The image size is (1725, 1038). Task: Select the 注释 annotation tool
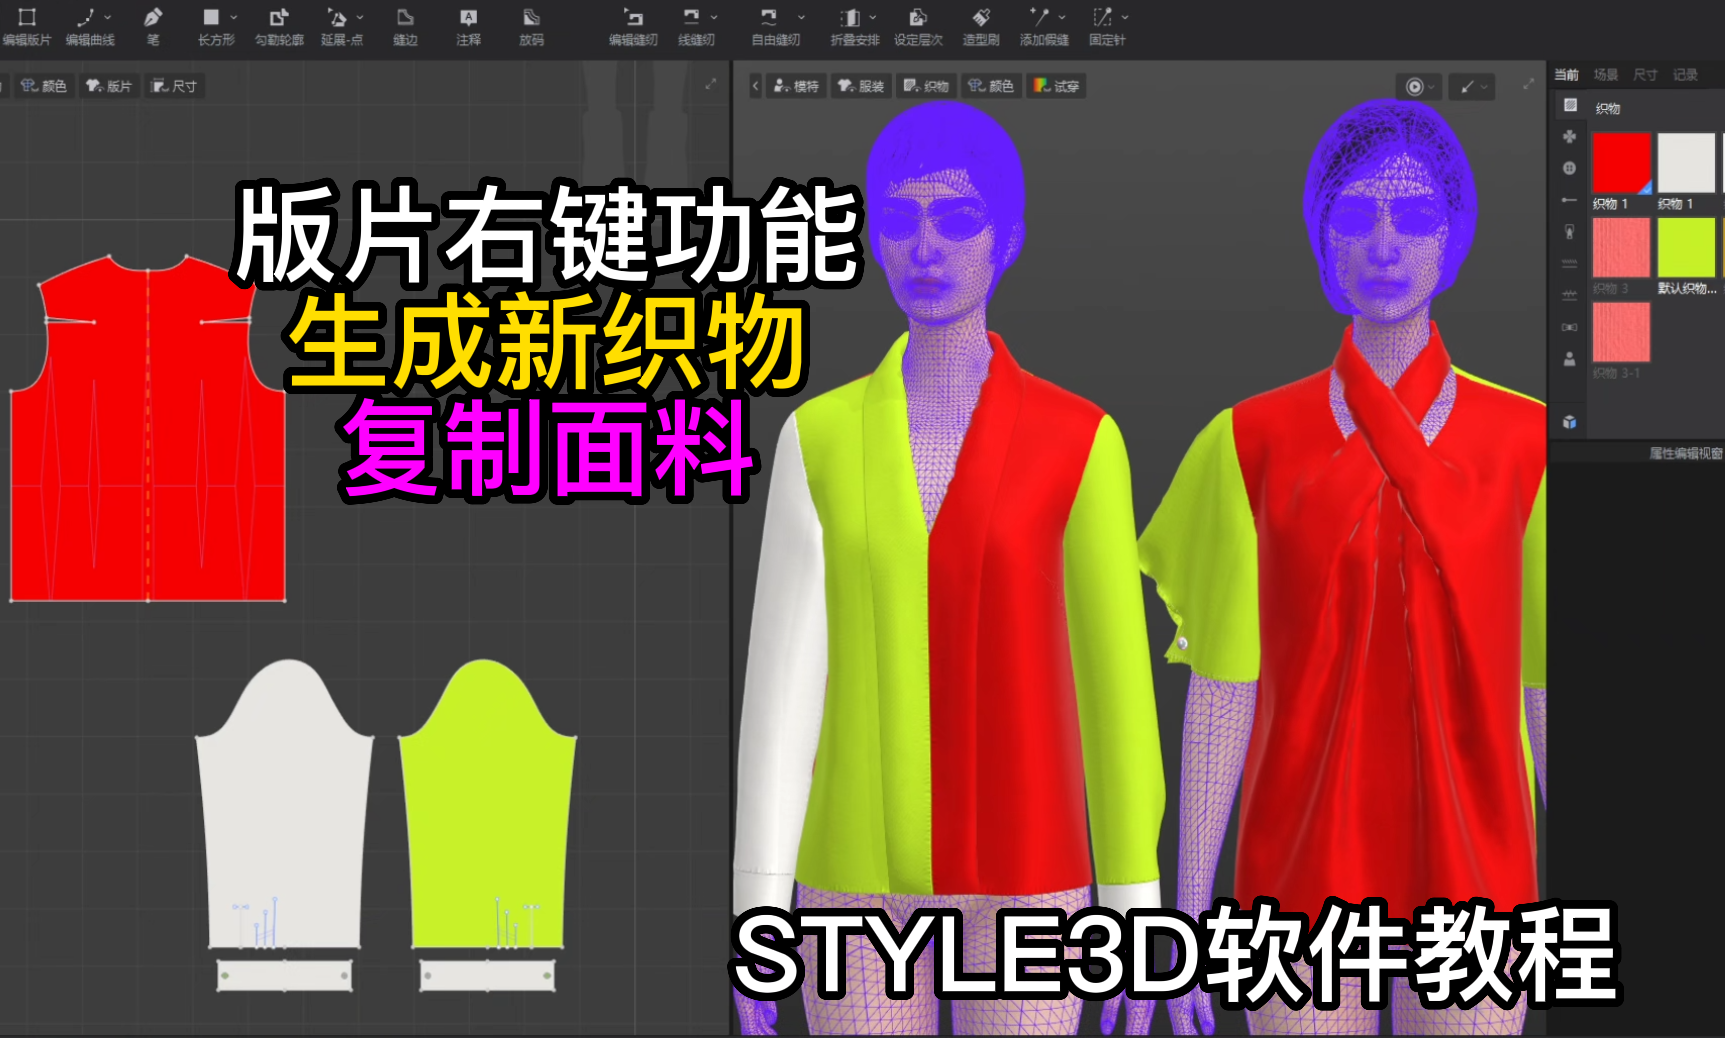[468, 26]
